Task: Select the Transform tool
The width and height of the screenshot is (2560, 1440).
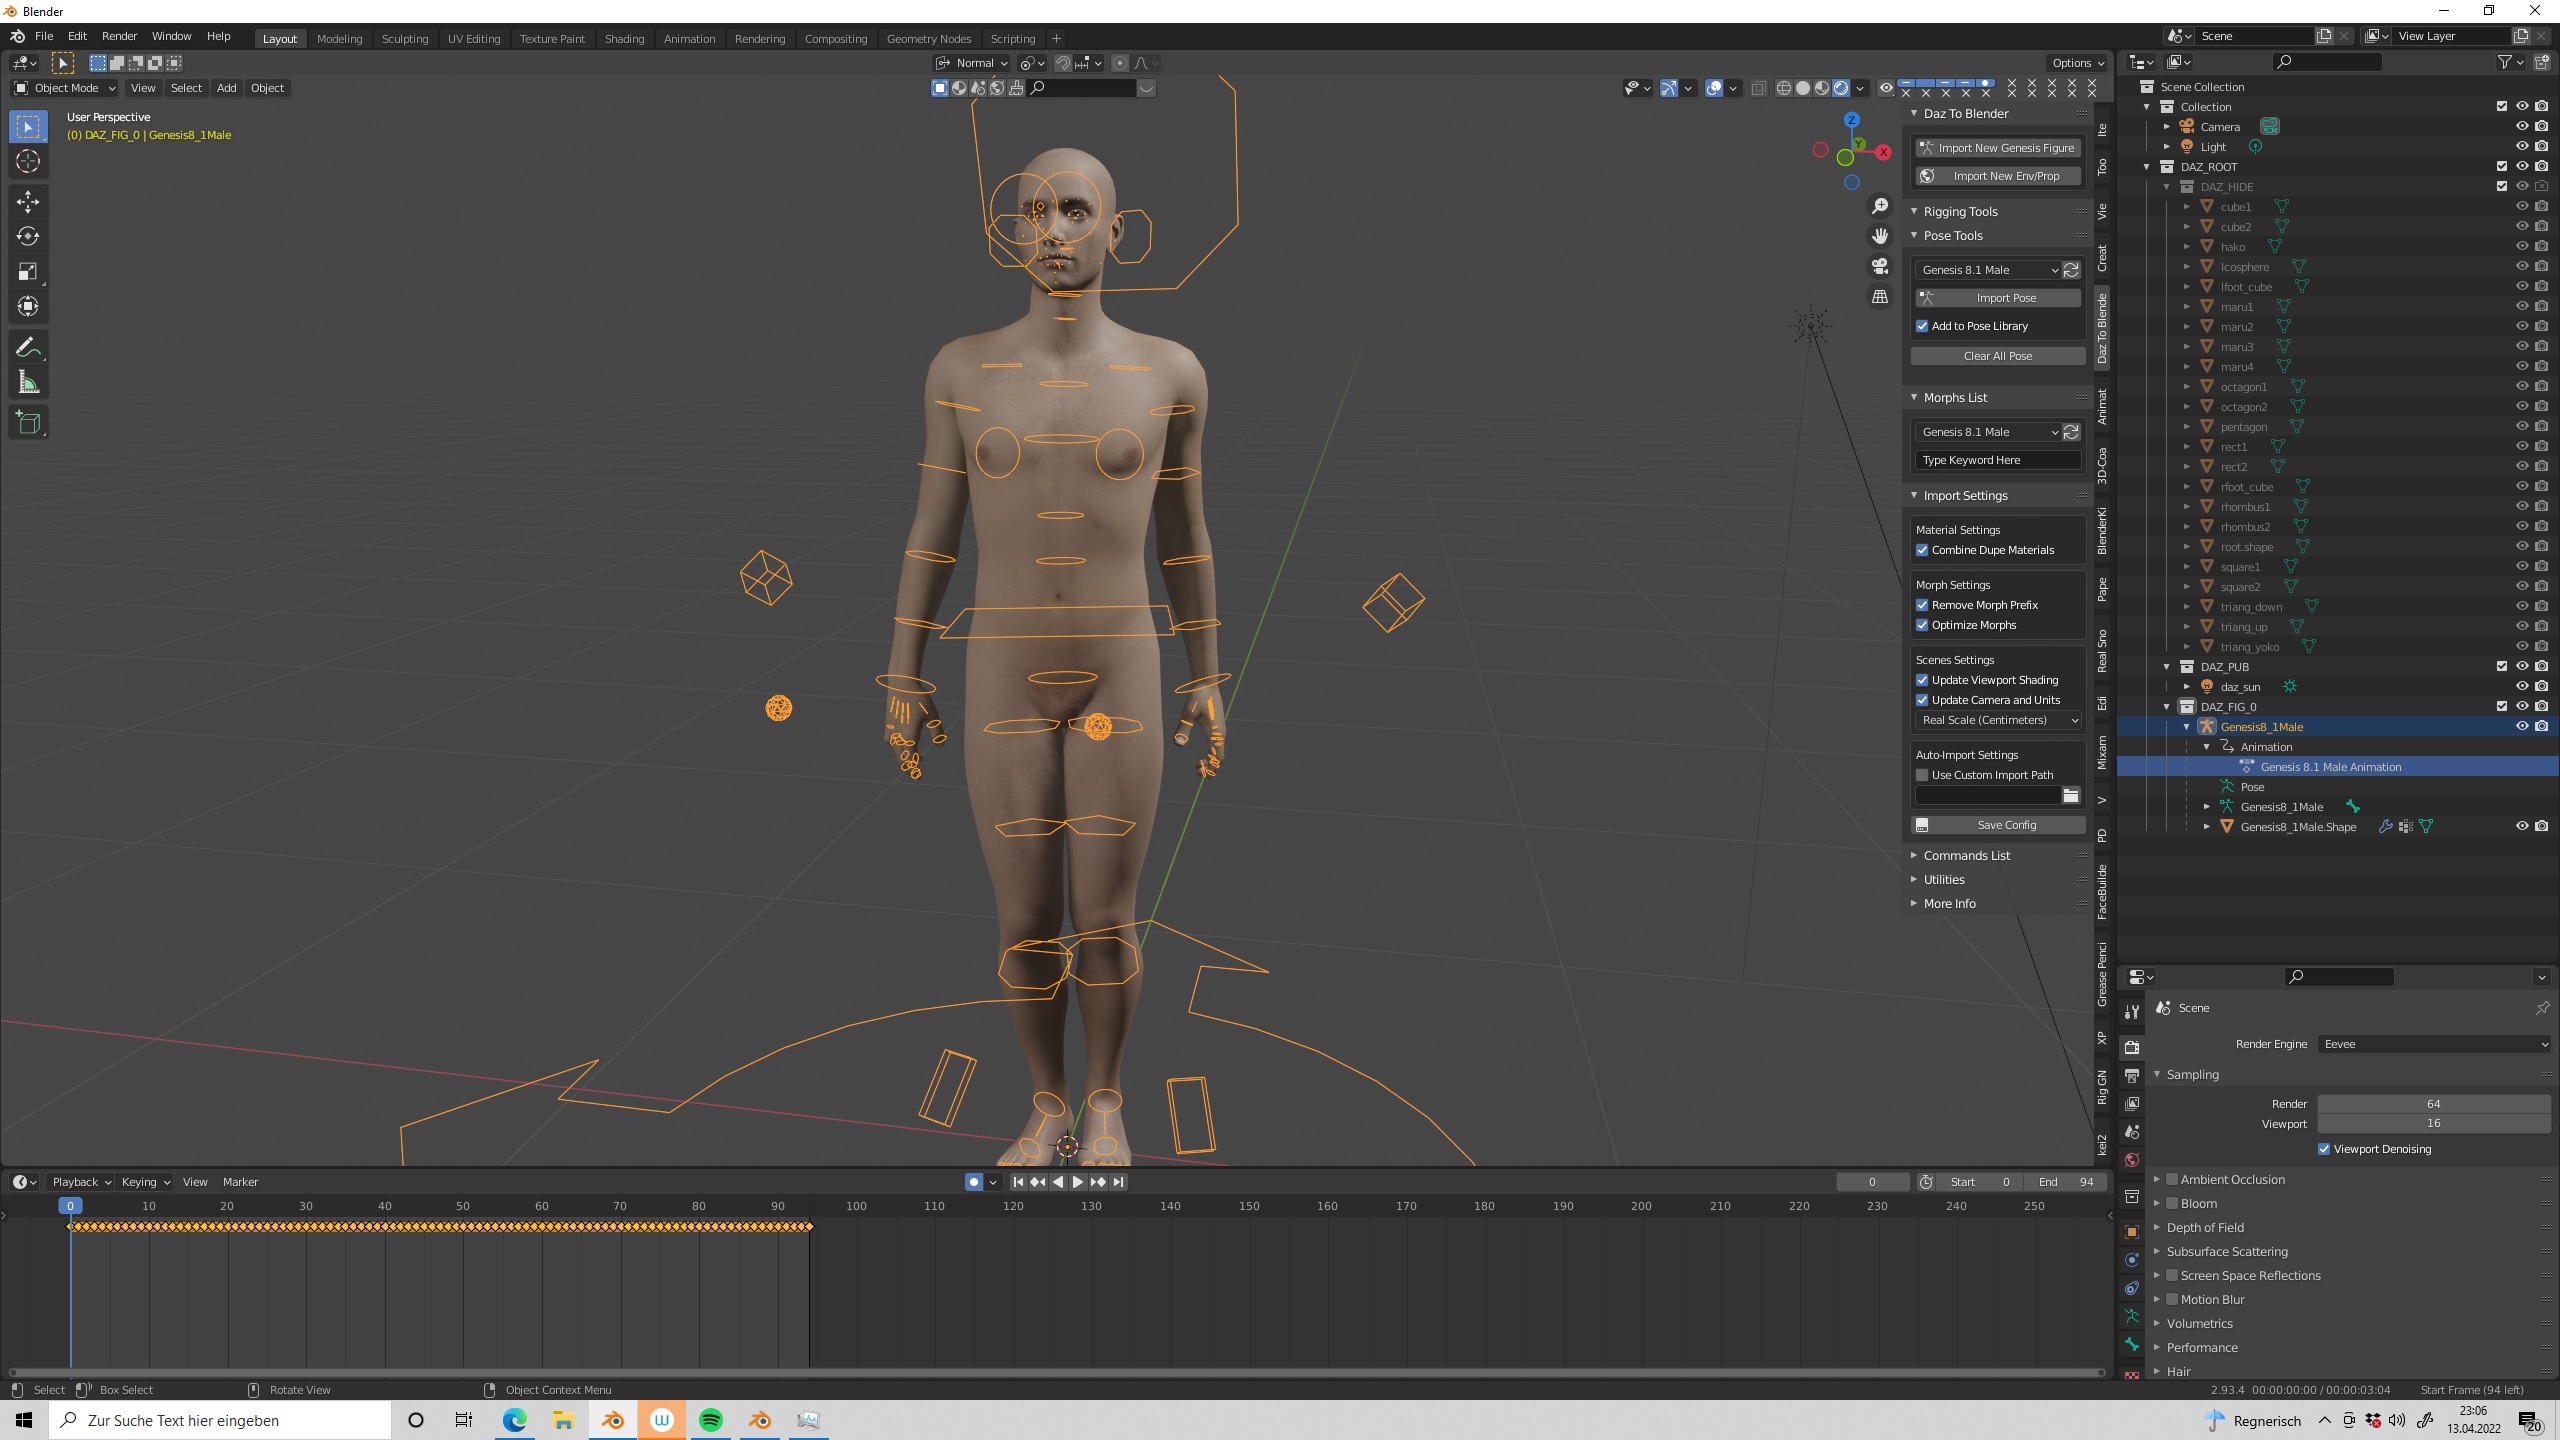Action: pyautogui.click(x=28, y=307)
